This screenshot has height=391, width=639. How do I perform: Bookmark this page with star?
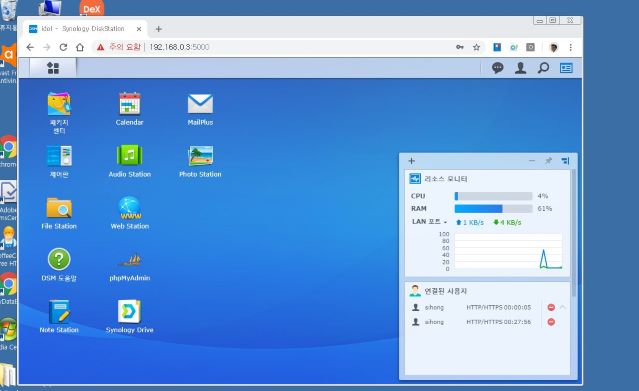(476, 47)
